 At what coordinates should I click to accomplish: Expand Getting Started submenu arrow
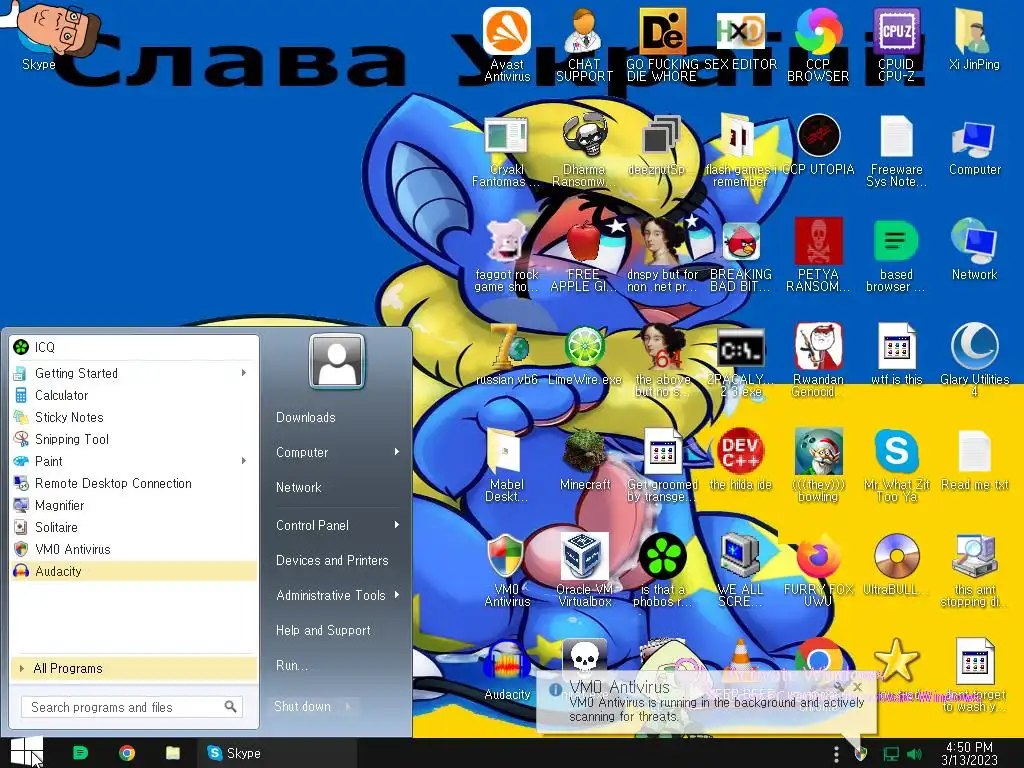(x=244, y=373)
